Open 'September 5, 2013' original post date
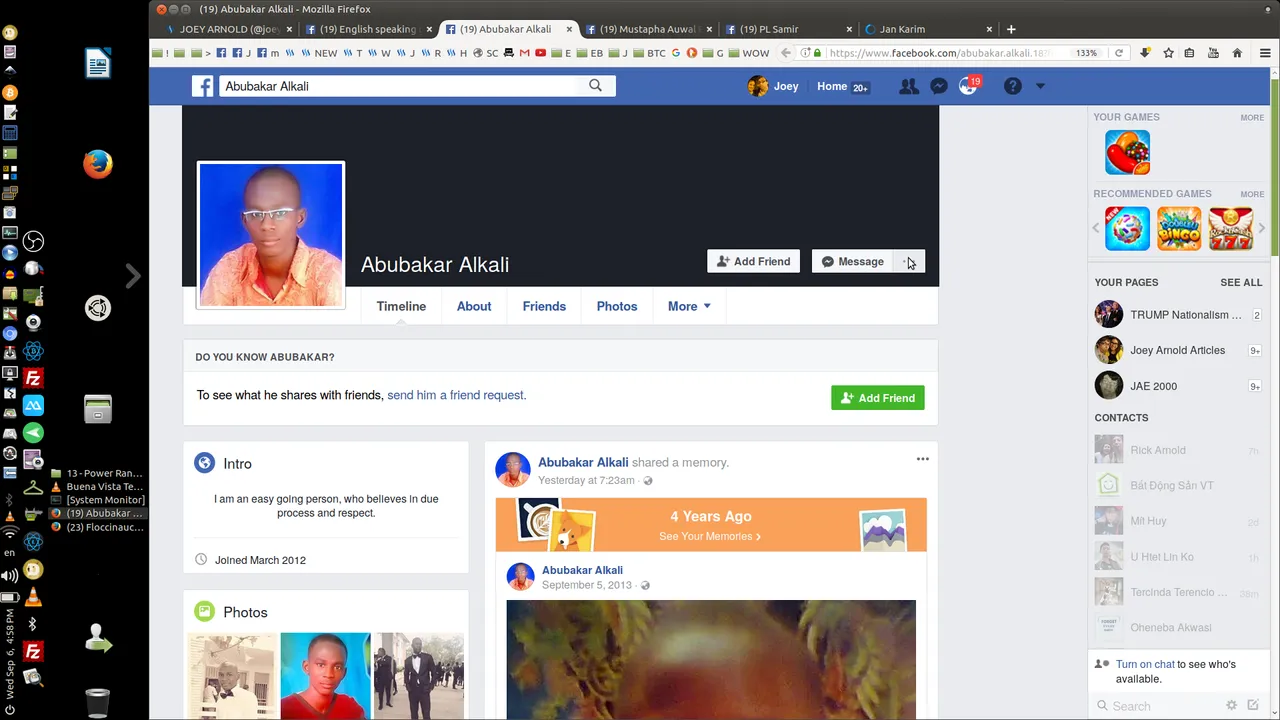The height and width of the screenshot is (720, 1280). (x=587, y=585)
